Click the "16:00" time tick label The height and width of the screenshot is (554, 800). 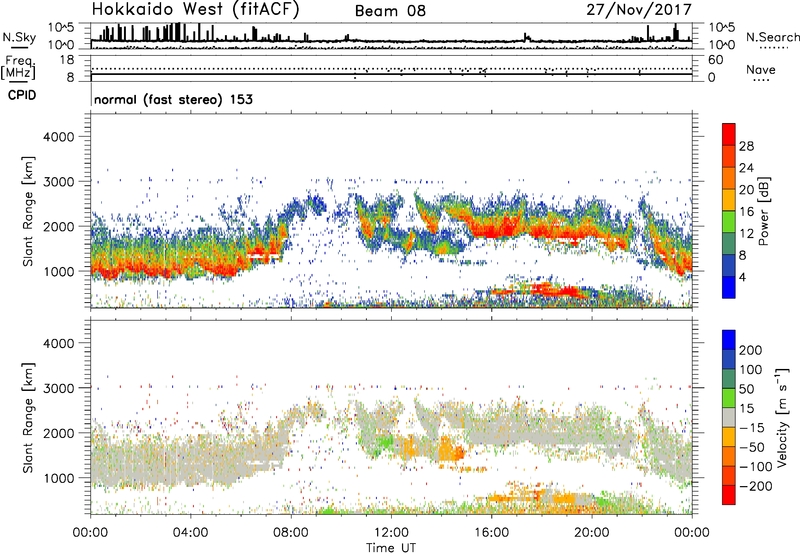(491, 533)
